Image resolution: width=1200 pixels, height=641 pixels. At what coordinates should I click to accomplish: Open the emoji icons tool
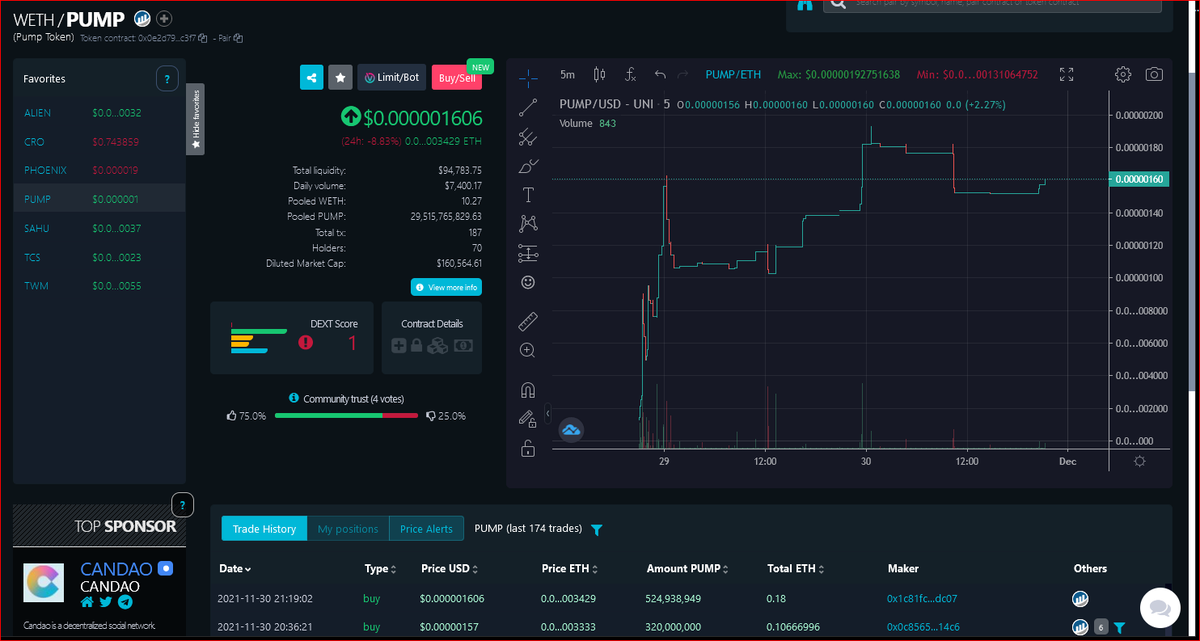tap(529, 283)
